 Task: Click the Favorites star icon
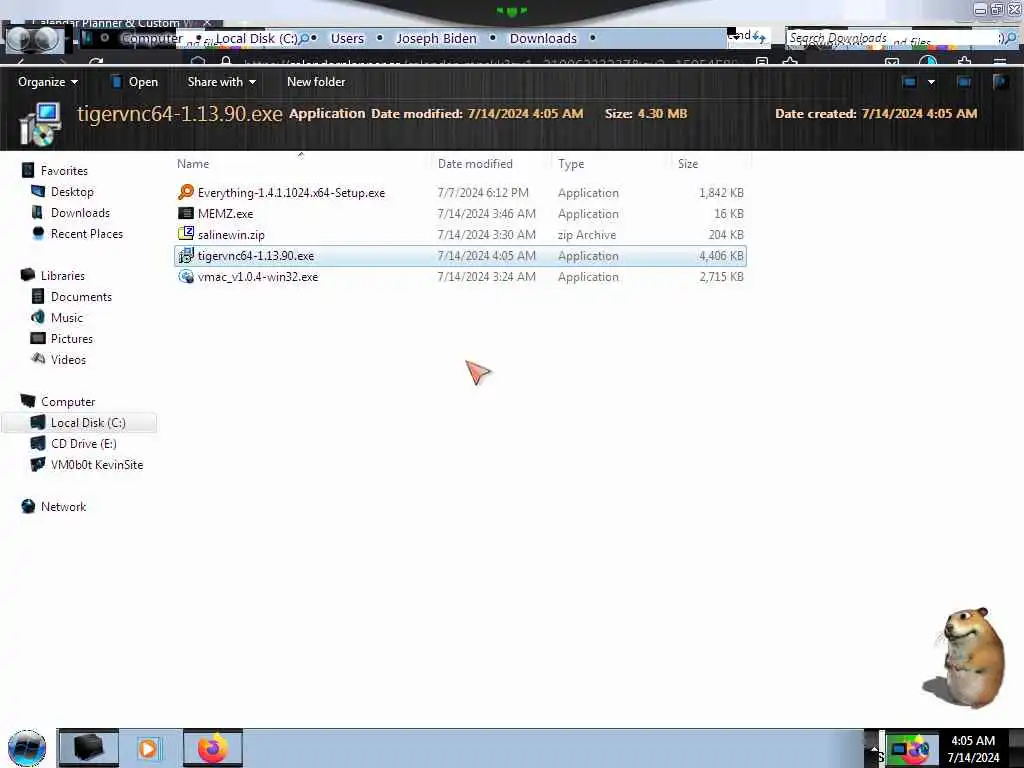pyautogui.click(x=27, y=170)
